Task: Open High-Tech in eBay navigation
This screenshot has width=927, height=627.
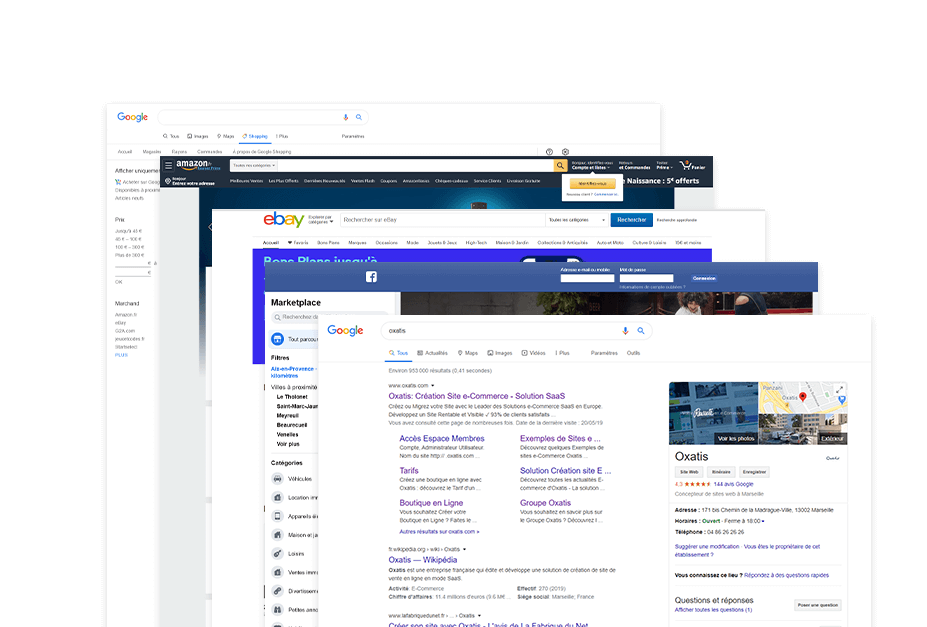Action: coord(476,243)
